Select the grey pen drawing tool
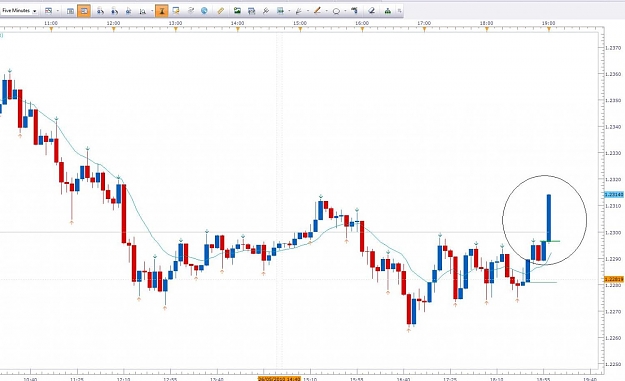Viewport: 625px width, 381px height. (x=298, y=11)
